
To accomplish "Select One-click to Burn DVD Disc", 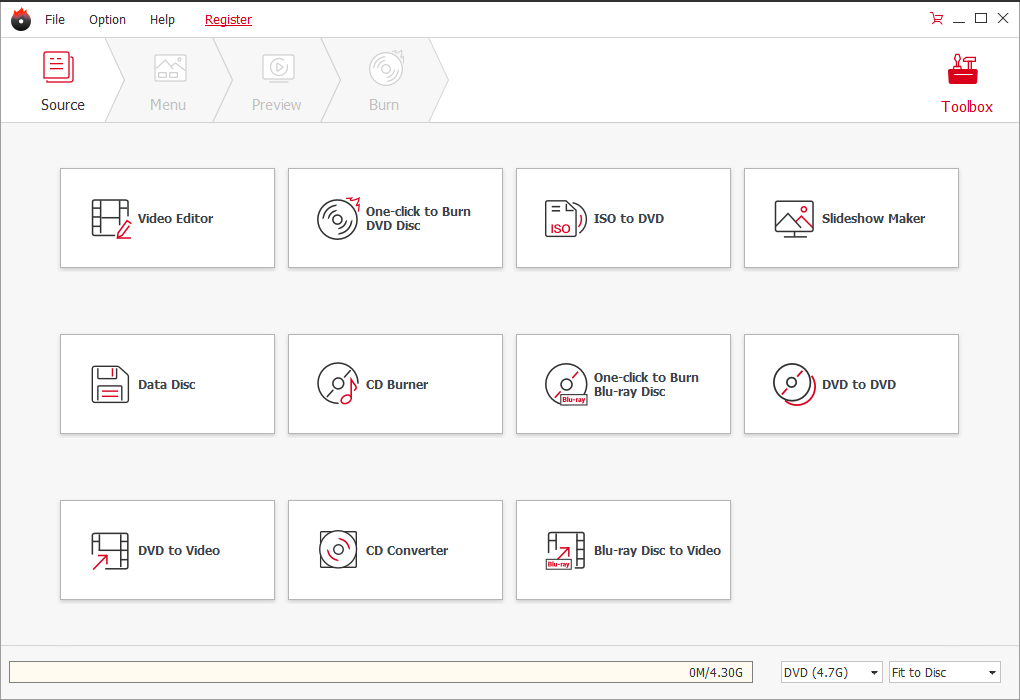I will [395, 218].
